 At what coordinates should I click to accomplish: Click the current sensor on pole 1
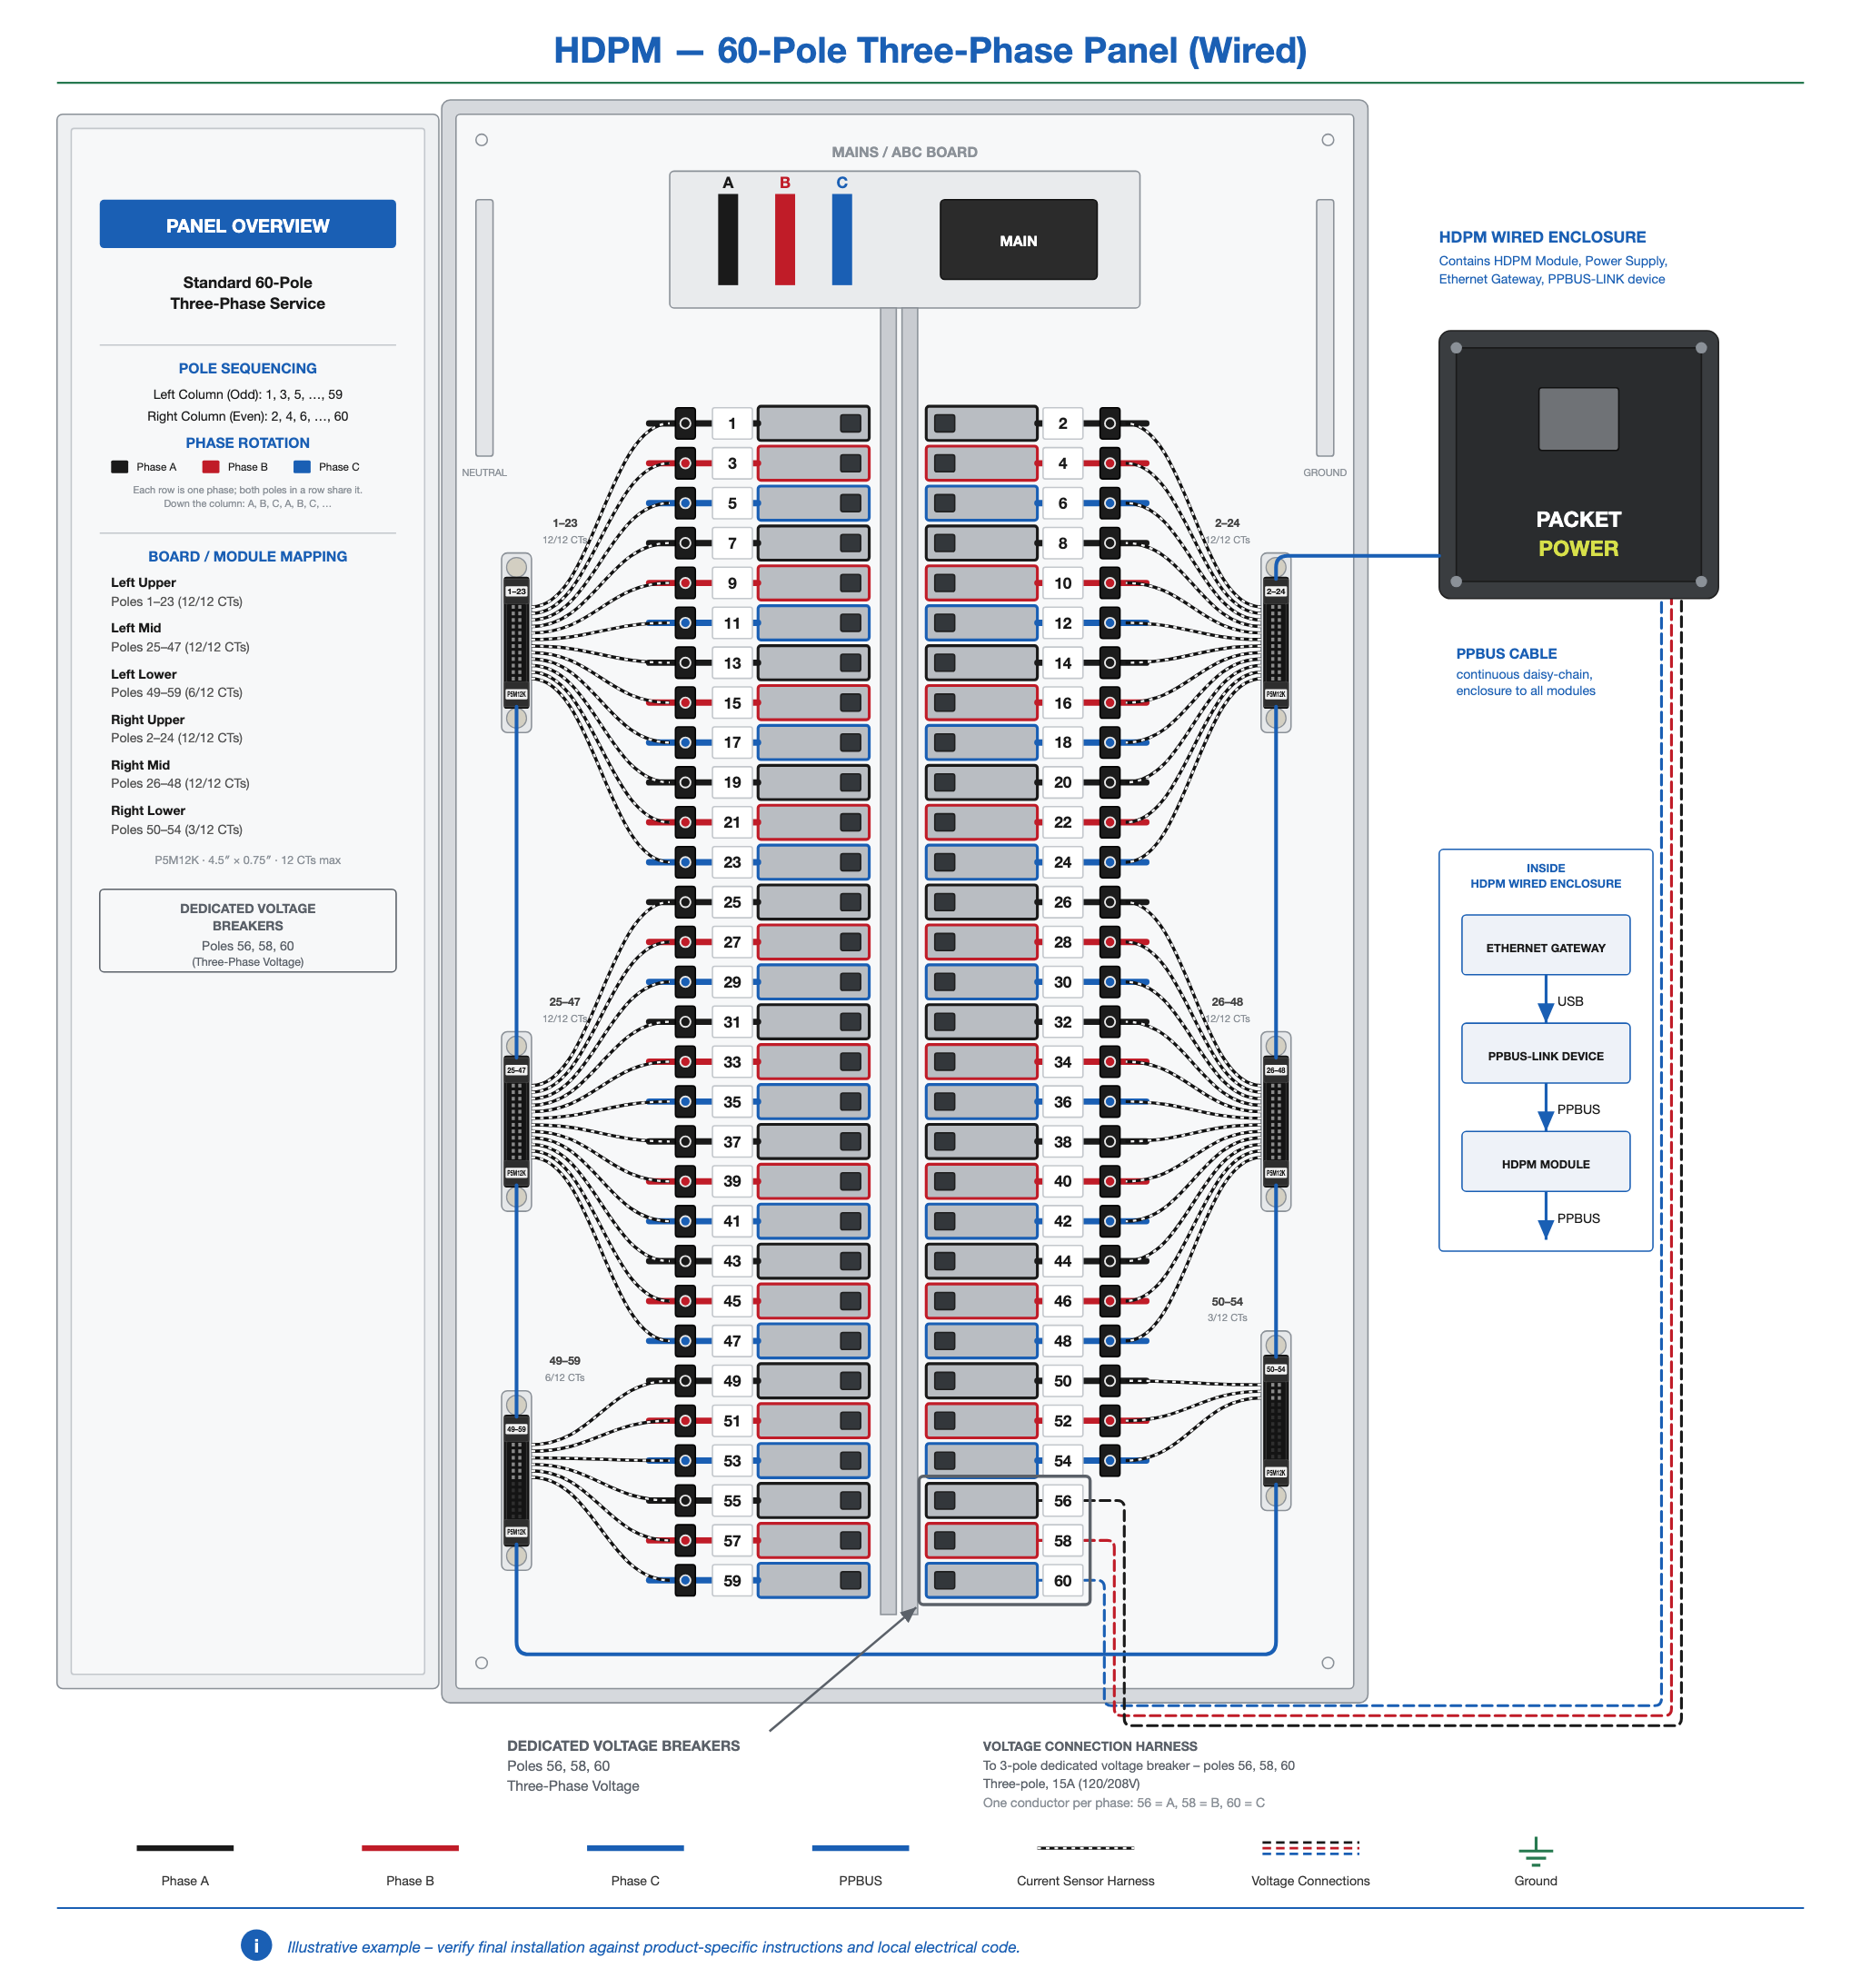point(685,423)
